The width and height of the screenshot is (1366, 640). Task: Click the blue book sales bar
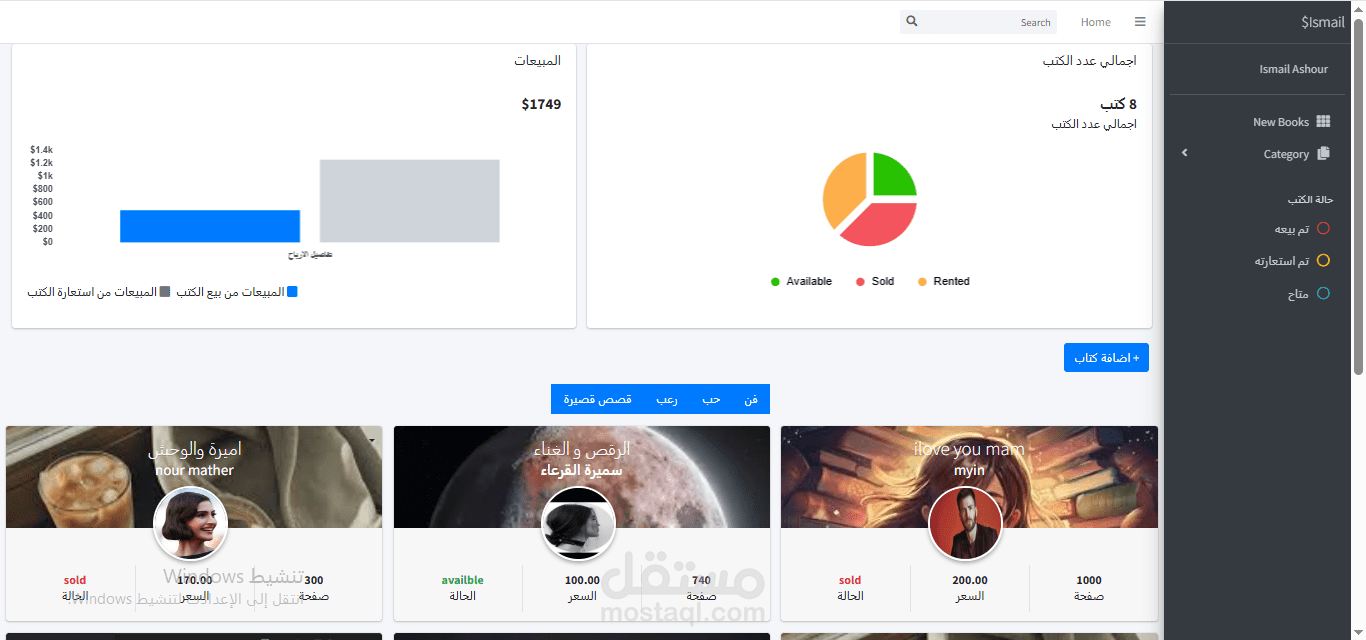[210, 226]
